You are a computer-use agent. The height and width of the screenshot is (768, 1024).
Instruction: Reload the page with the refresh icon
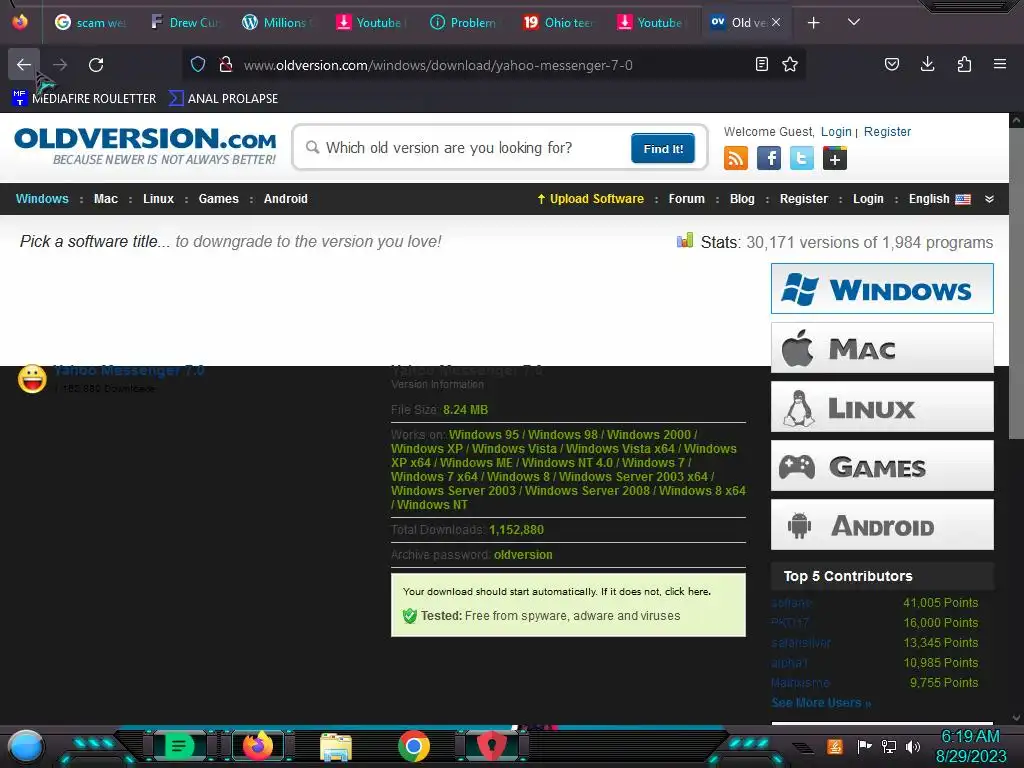pyautogui.click(x=96, y=65)
